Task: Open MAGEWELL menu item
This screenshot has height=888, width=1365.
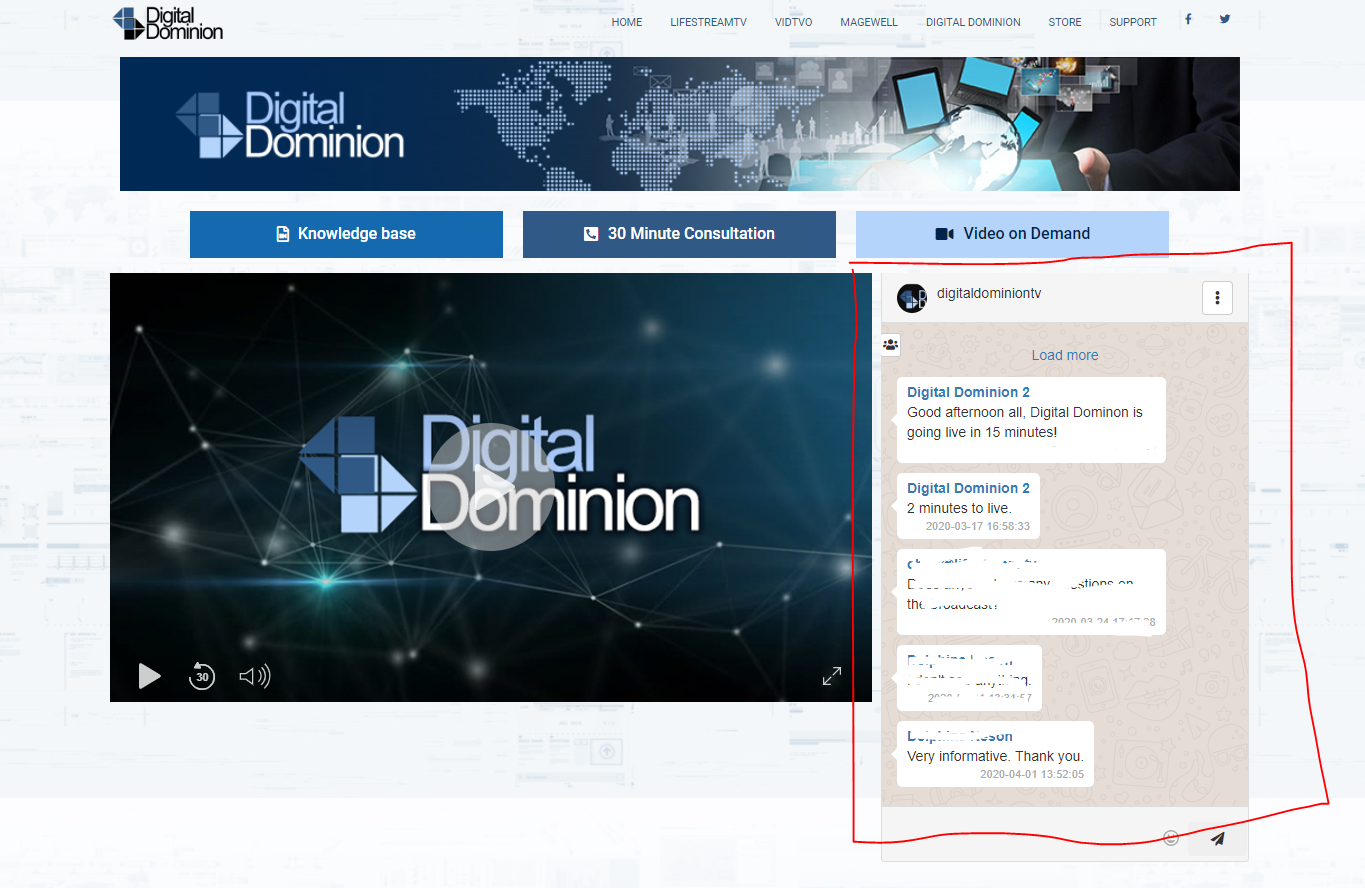Action: tap(869, 22)
